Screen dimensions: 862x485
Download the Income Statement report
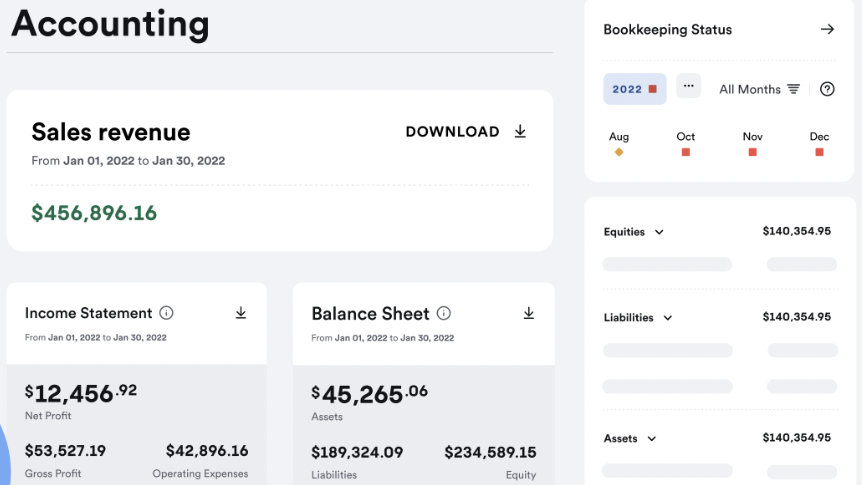coord(241,313)
